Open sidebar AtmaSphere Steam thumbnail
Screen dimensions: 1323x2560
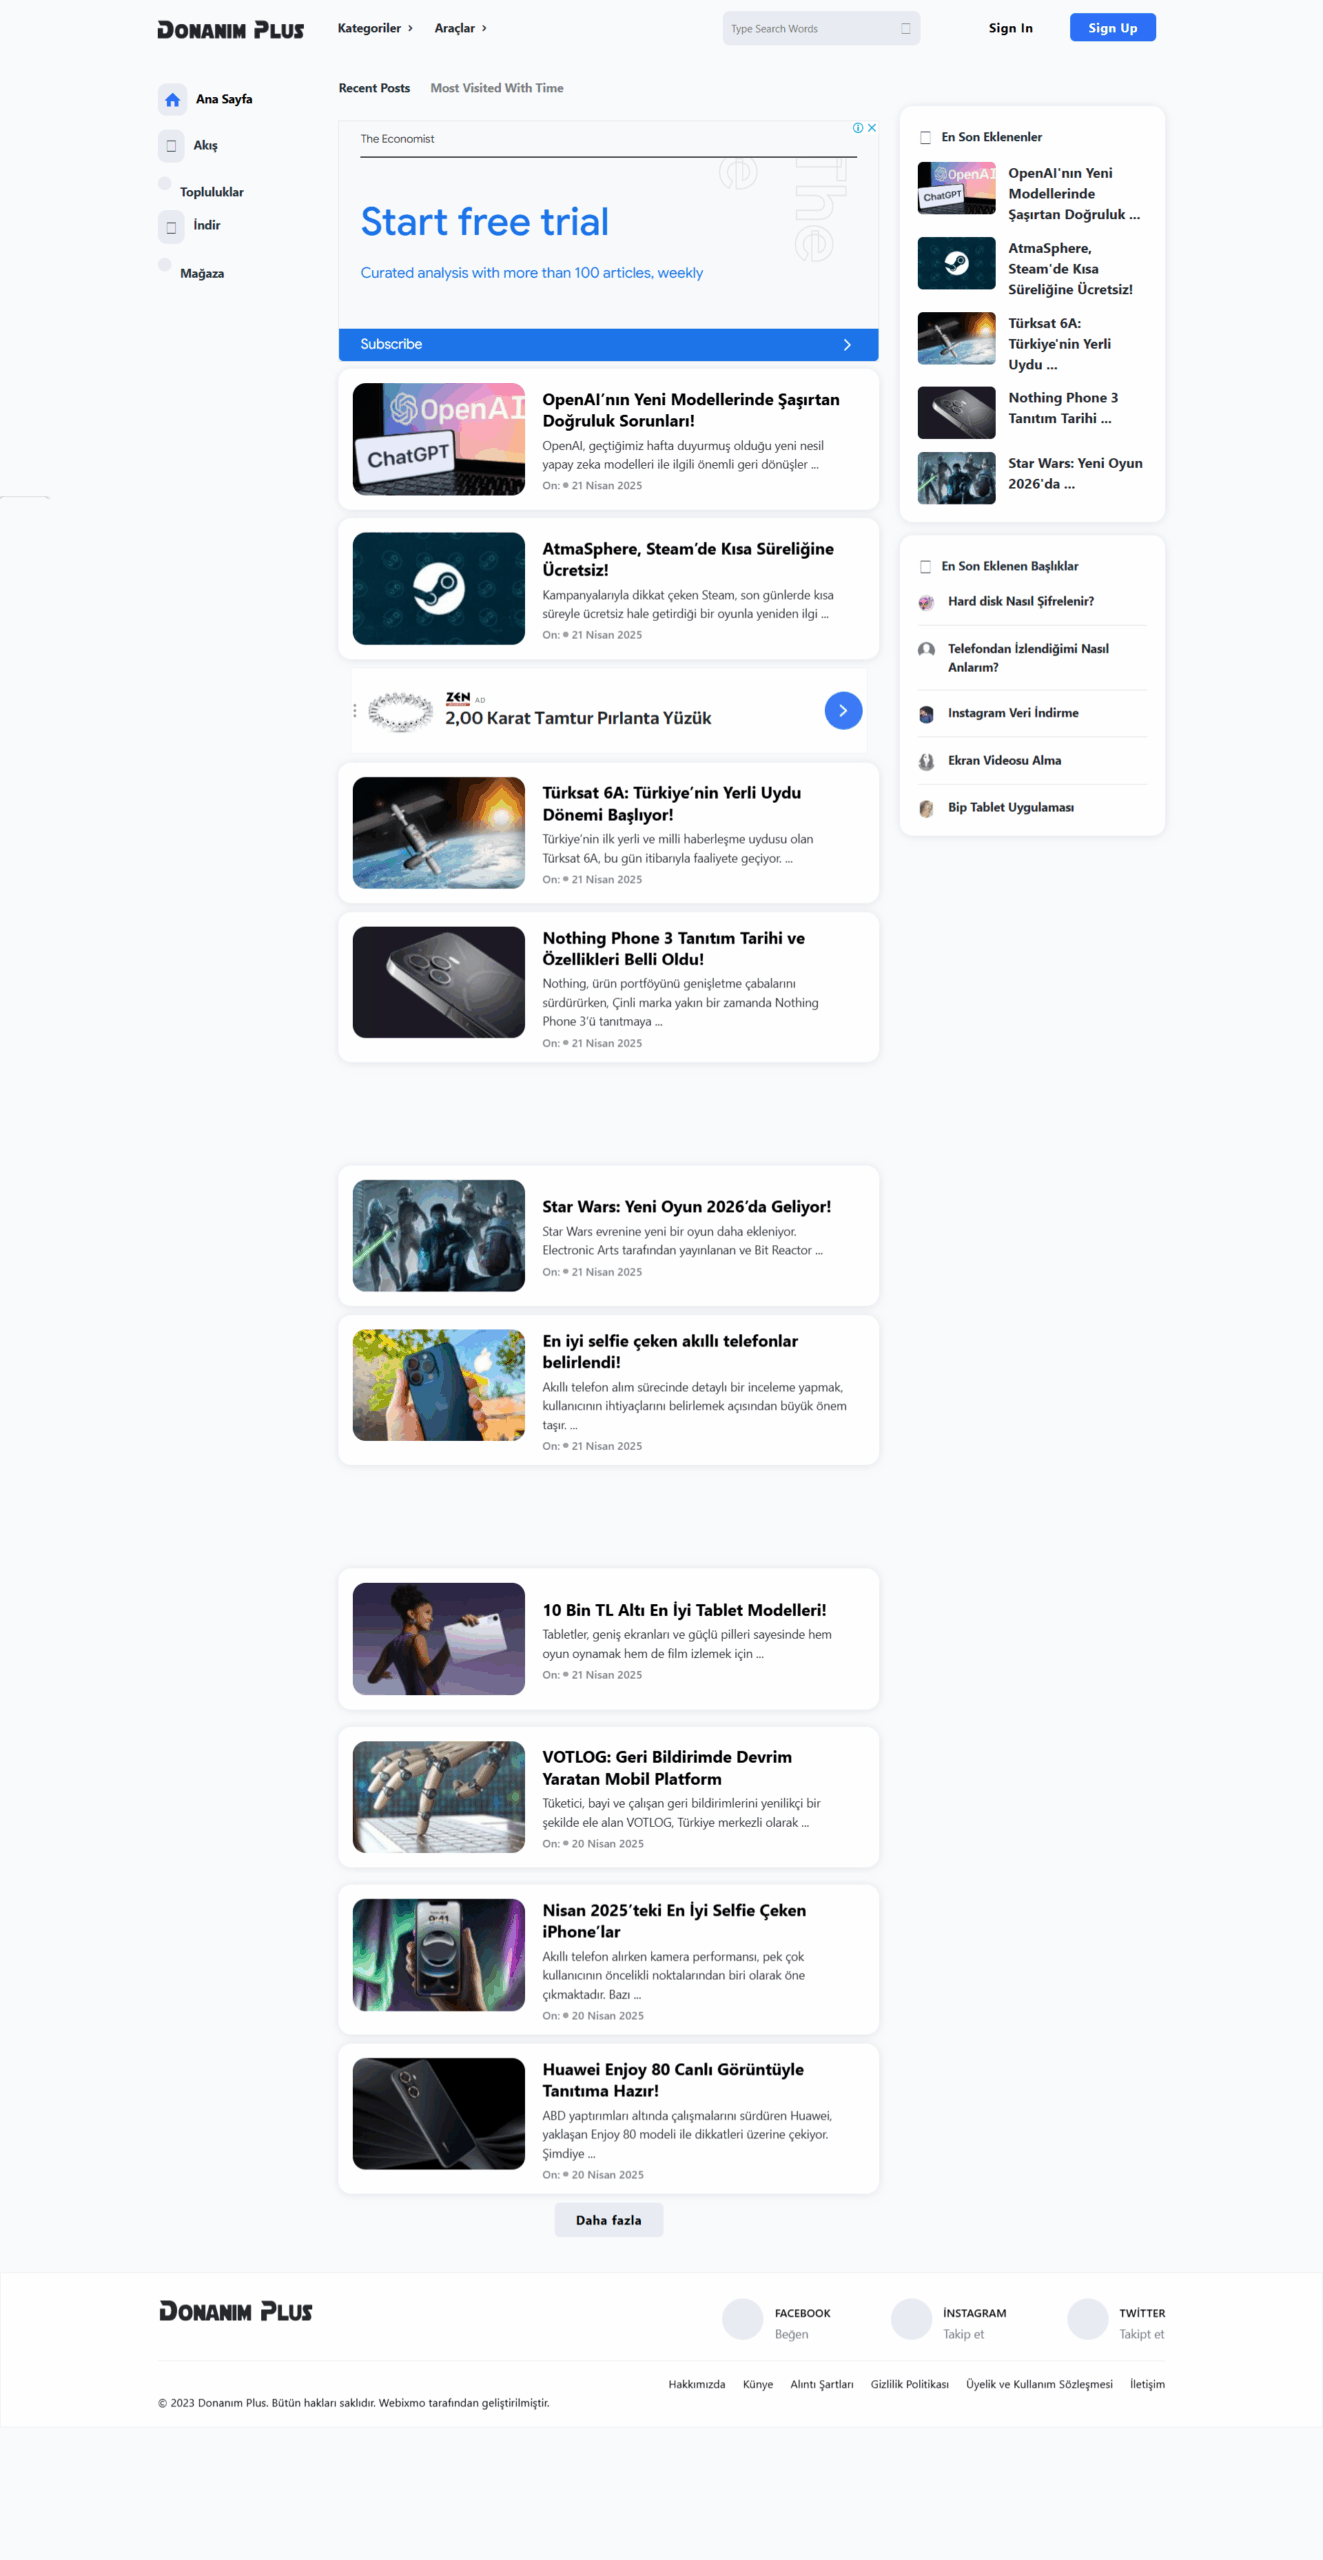[956, 263]
